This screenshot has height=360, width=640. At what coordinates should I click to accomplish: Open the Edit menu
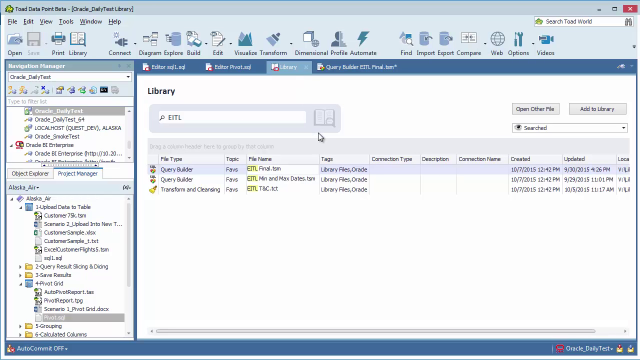[x=28, y=22]
